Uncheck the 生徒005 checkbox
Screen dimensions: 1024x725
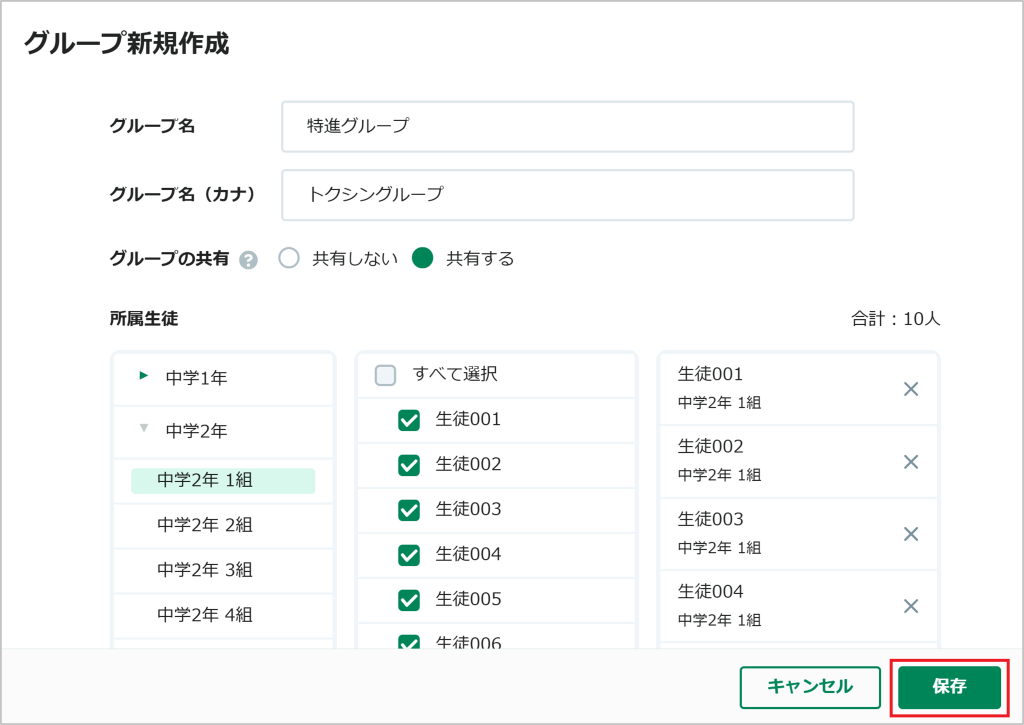409,600
